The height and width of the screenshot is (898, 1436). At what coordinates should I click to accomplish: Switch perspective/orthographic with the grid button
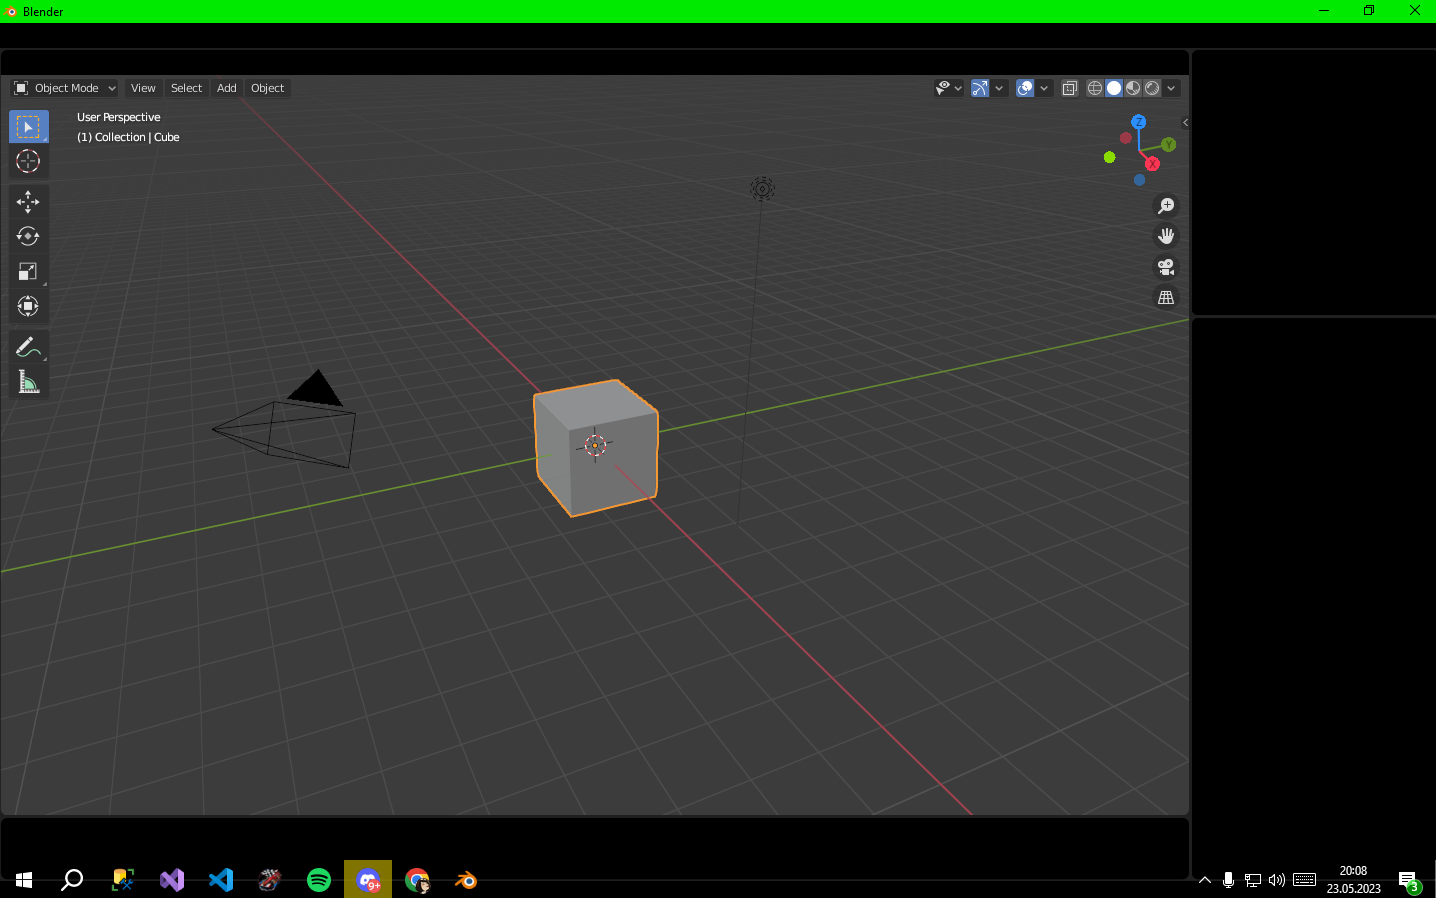[1166, 298]
